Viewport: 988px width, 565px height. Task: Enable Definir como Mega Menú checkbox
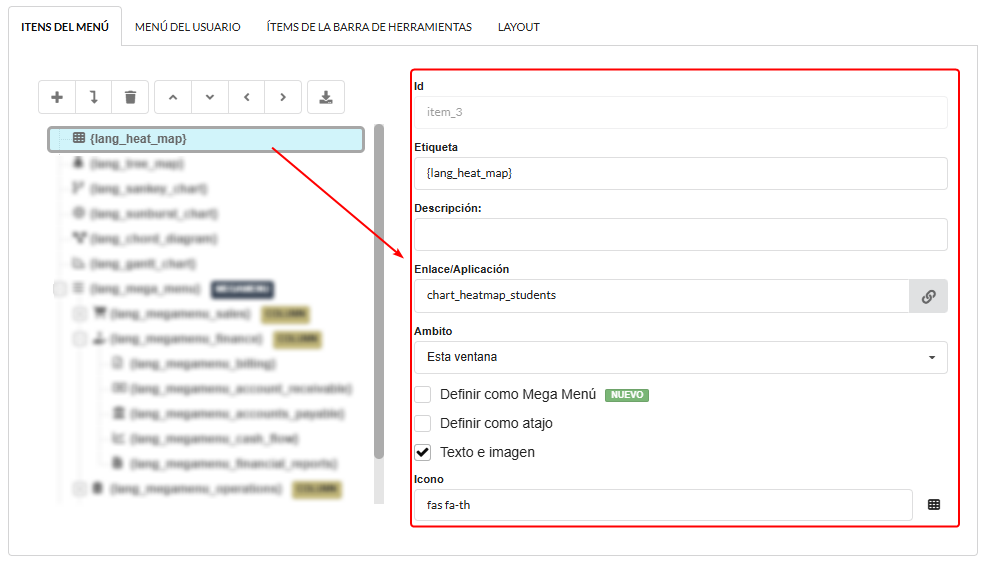pos(423,394)
